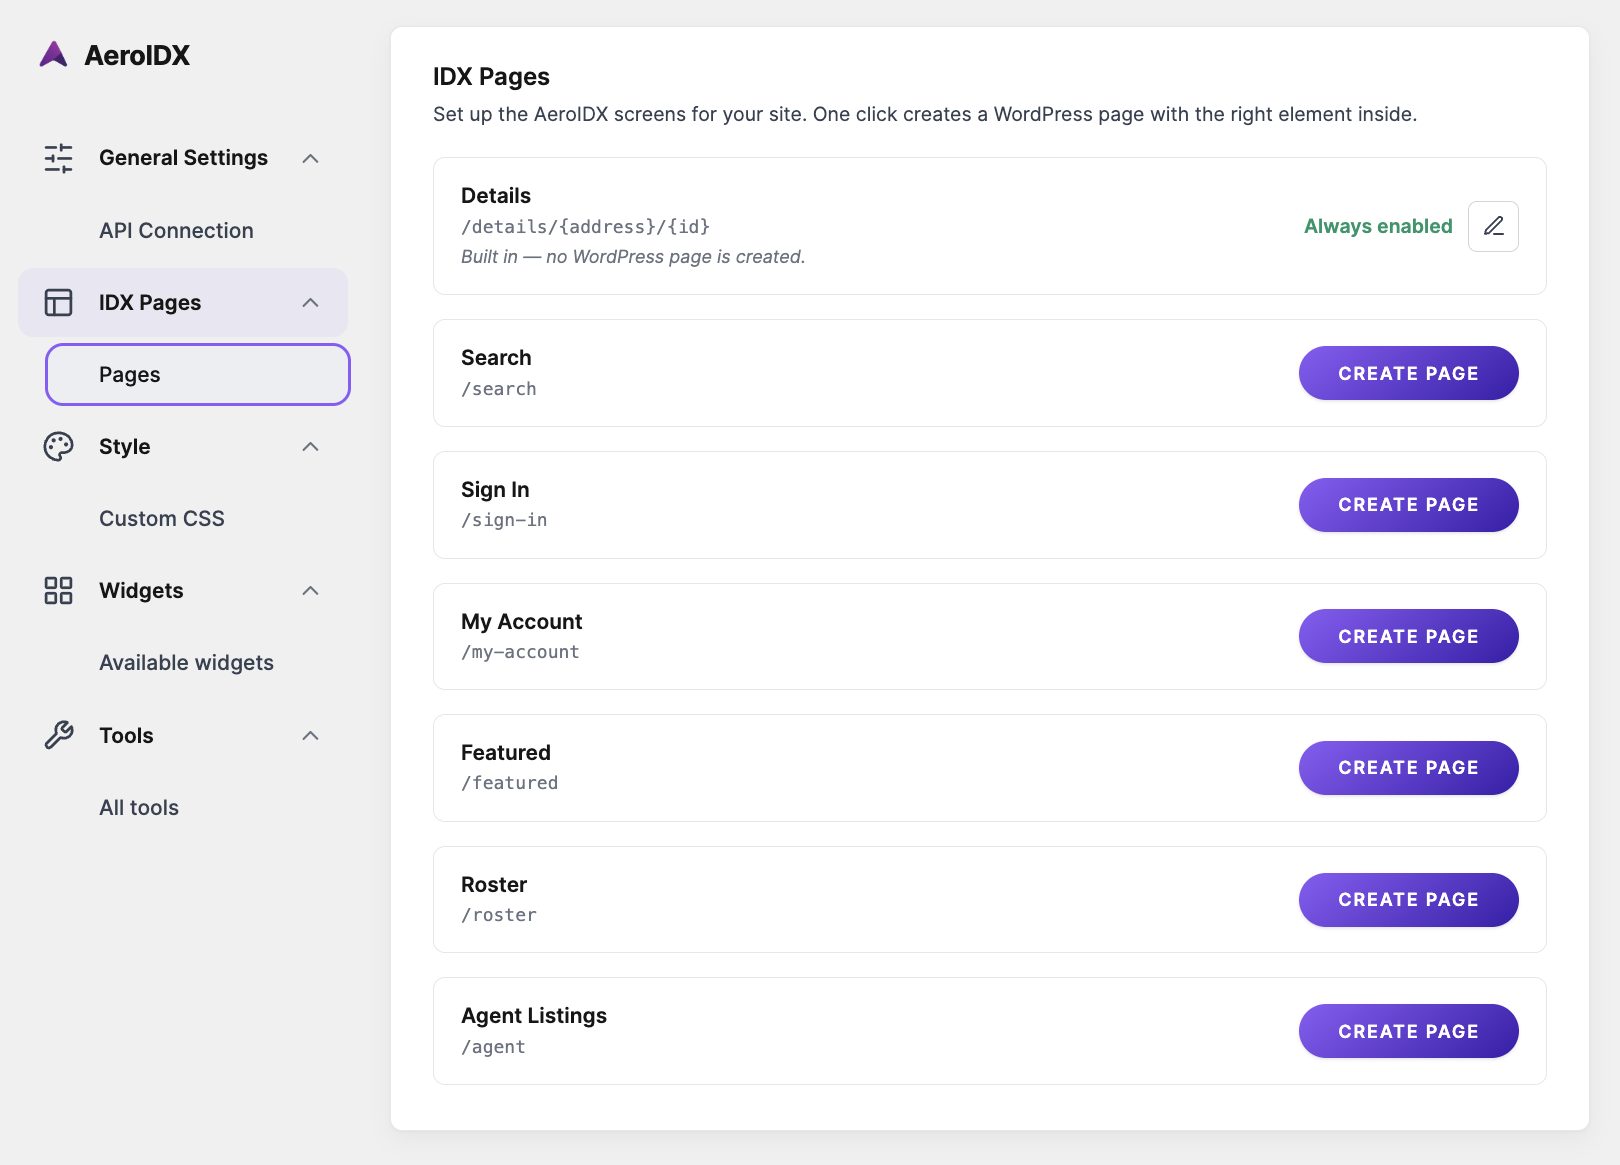Collapse the Widgets section chevron

[x=311, y=590]
